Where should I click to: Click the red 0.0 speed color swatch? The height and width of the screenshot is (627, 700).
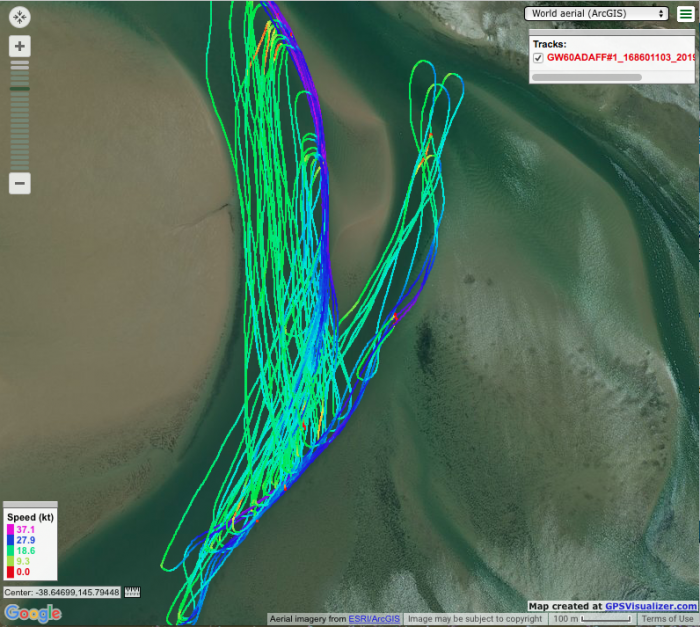10,572
